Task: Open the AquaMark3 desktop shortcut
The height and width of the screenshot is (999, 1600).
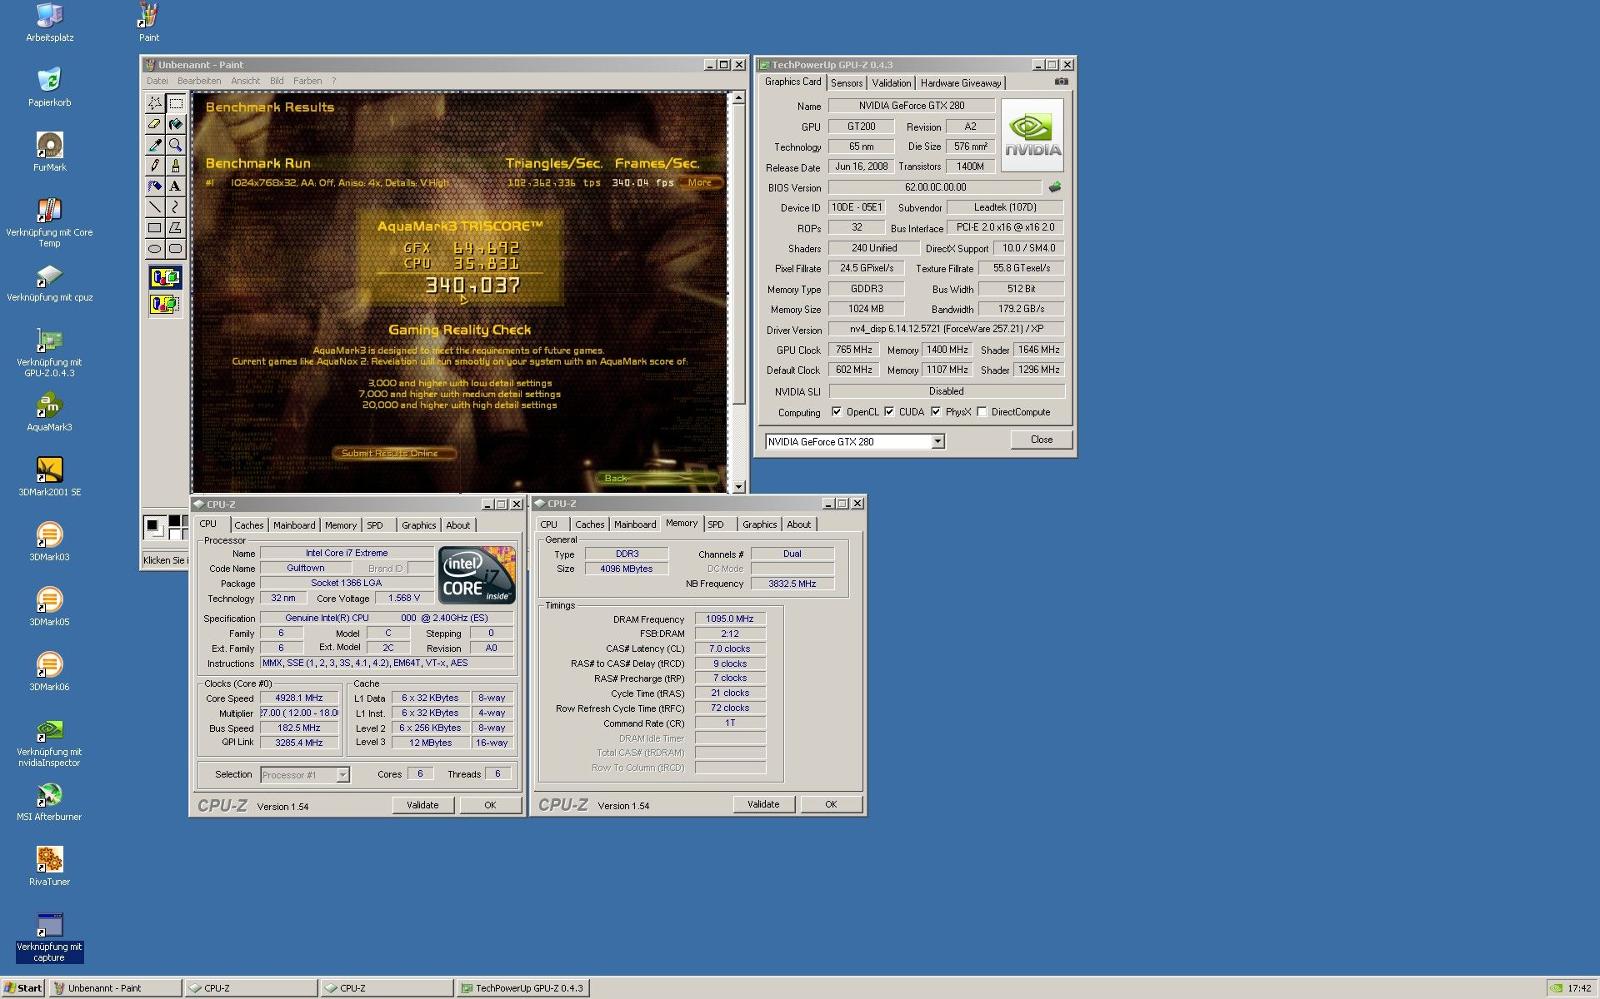Action: click(x=49, y=411)
